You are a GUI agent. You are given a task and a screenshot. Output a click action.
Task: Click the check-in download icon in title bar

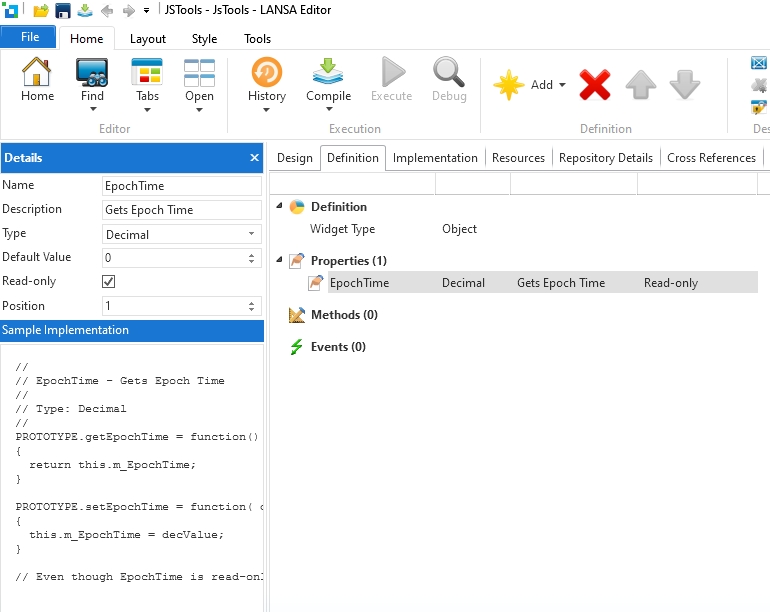click(85, 10)
